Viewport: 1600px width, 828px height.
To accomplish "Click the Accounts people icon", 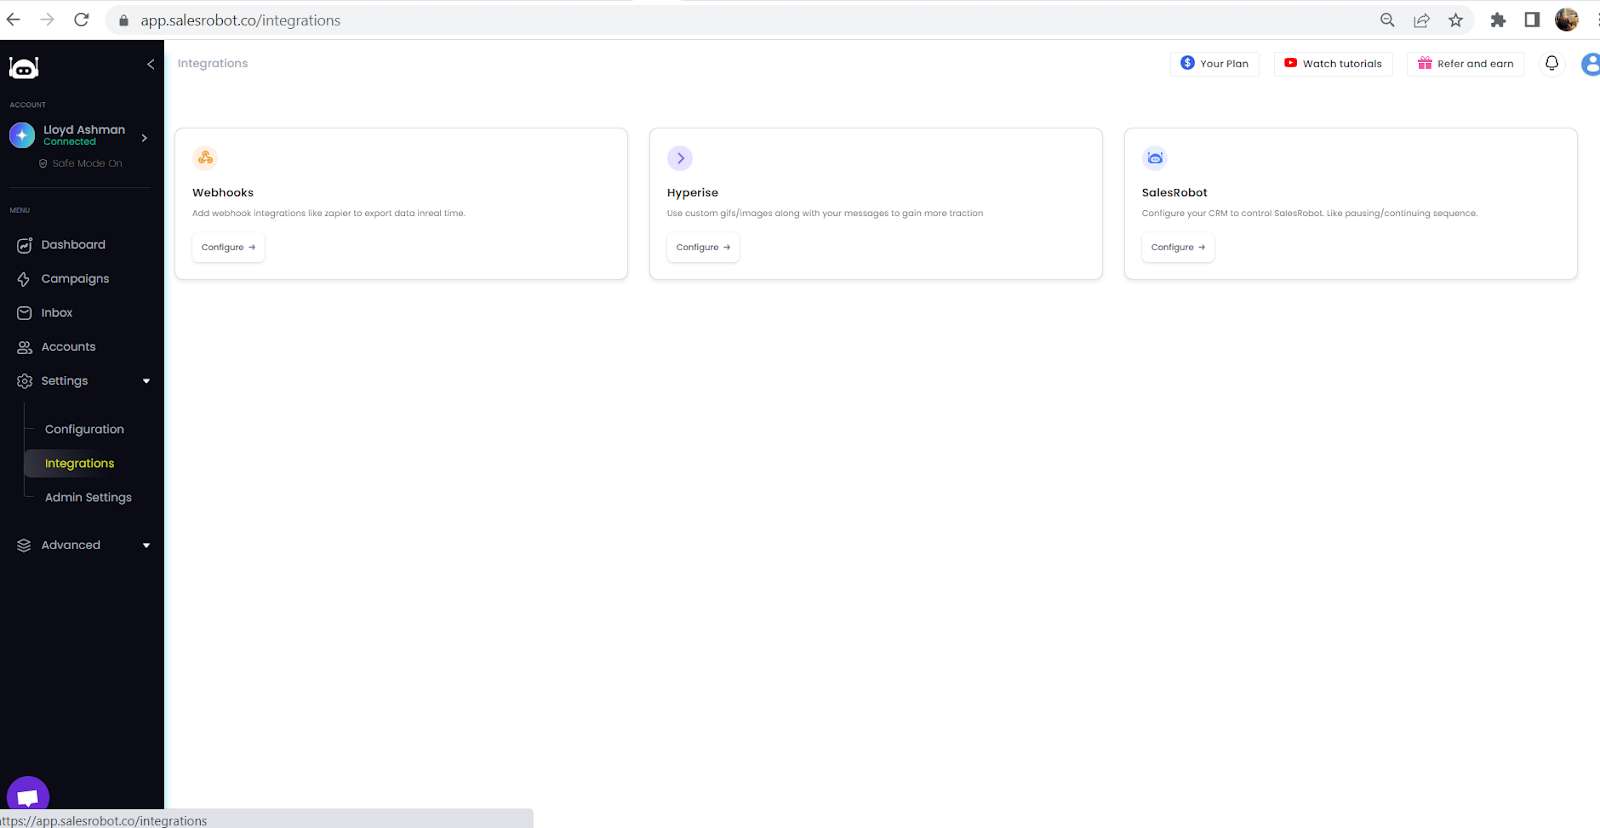I will click(24, 347).
